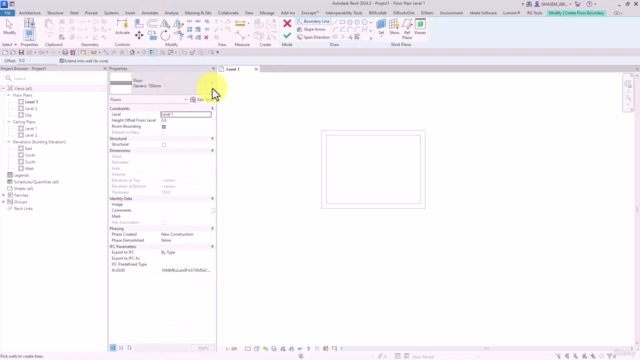Click Save in the quick access toolbar
The width and height of the screenshot is (640, 360).
pos(21,53)
